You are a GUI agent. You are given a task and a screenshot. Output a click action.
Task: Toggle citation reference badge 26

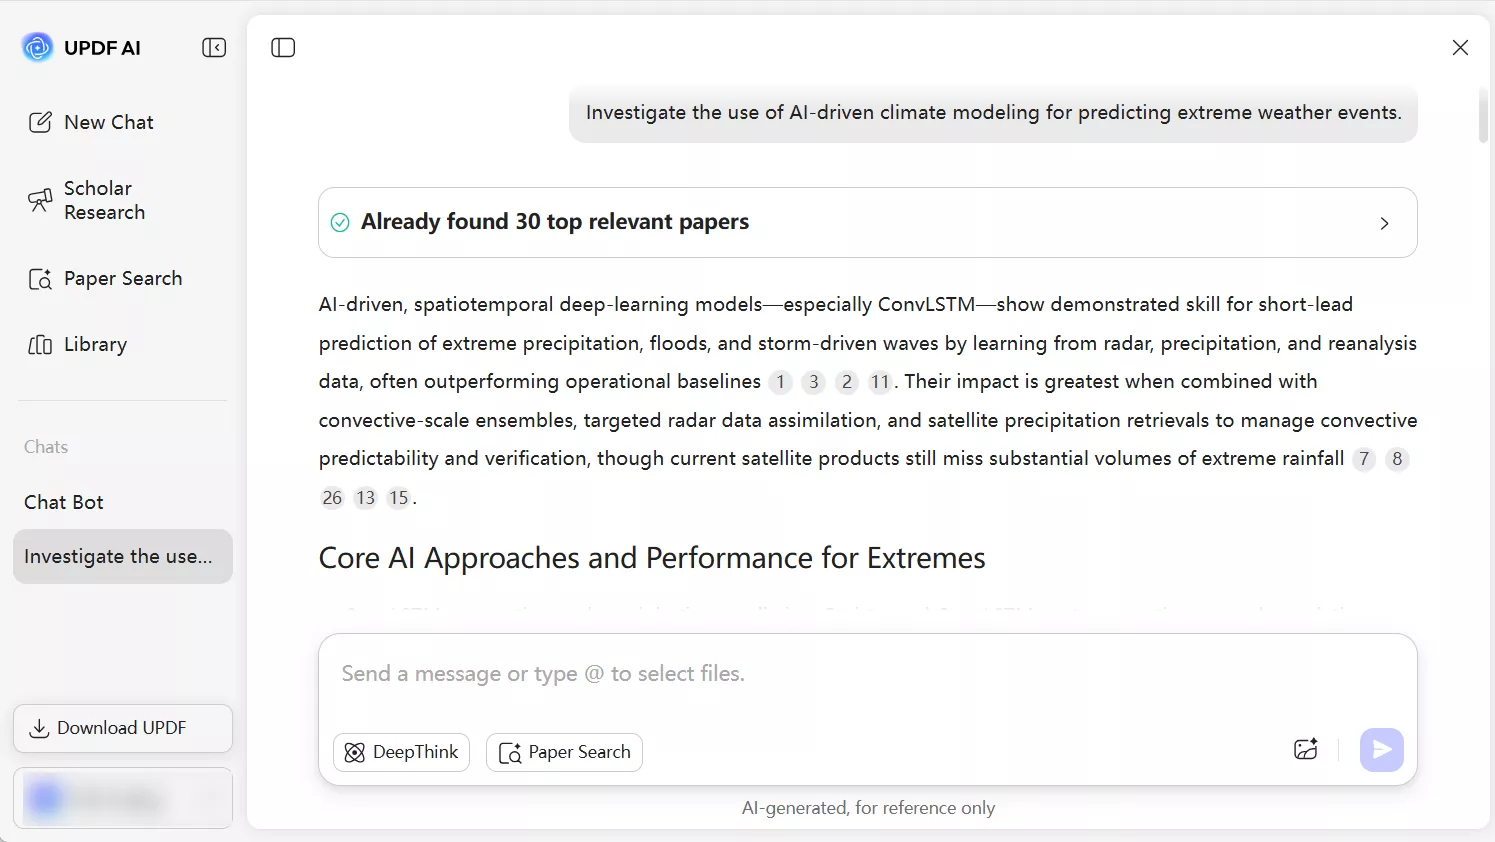pyautogui.click(x=332, y=497)
